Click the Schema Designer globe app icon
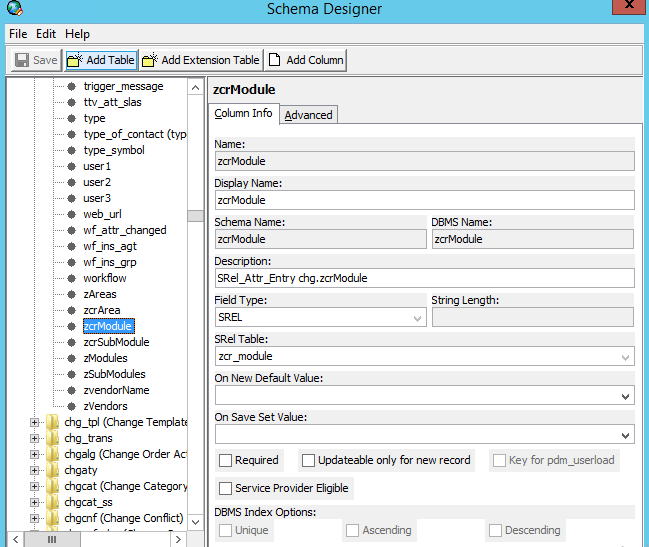The image size is (649, 547). (14, 8)
